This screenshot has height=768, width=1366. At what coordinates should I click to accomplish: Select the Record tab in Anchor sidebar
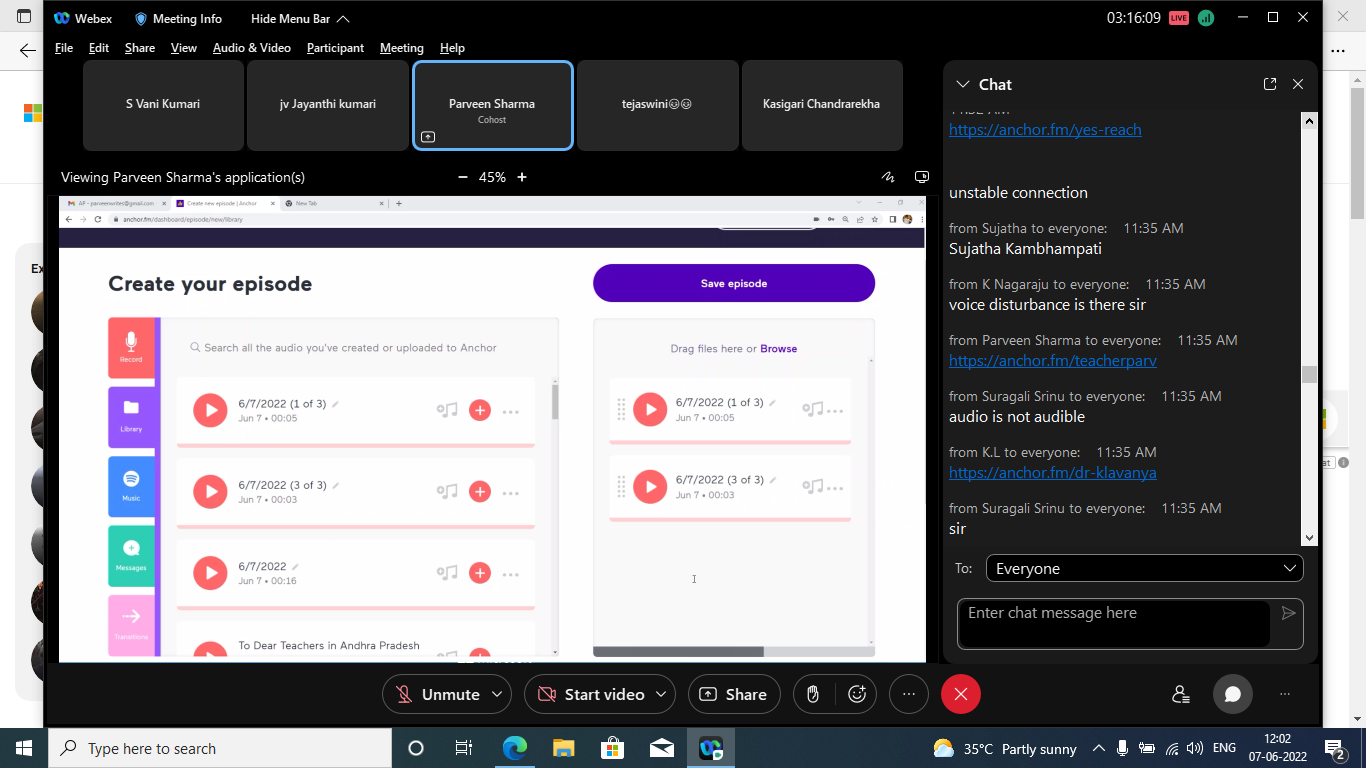point(131,347)
